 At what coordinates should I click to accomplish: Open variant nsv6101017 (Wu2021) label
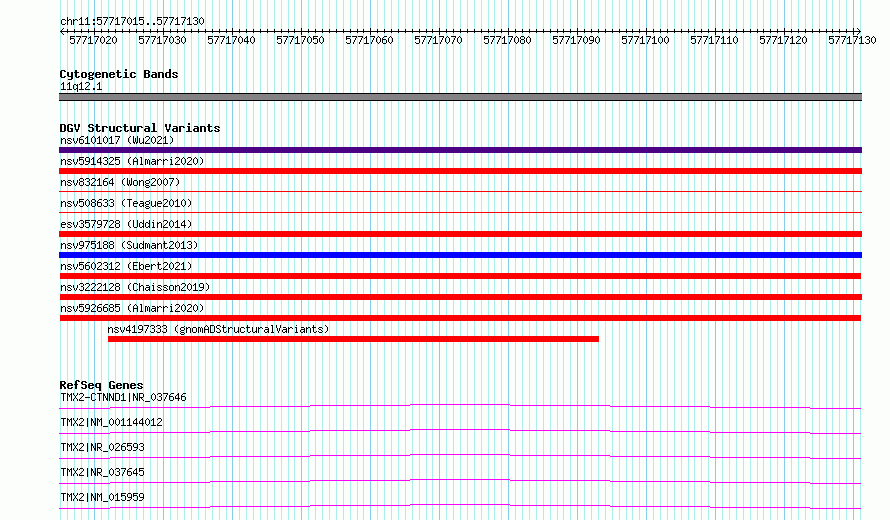click(x=117, y=140)
